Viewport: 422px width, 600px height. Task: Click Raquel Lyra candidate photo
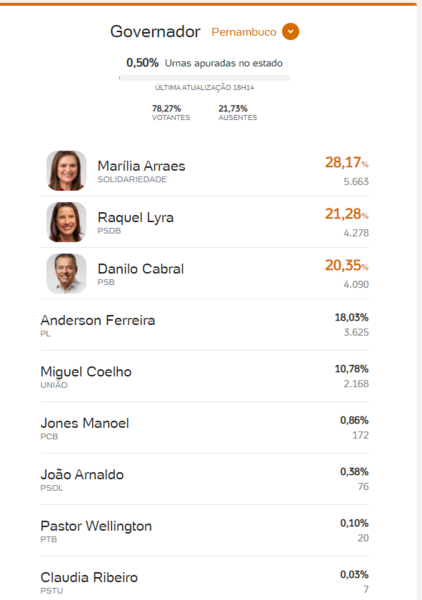[66, 222]
